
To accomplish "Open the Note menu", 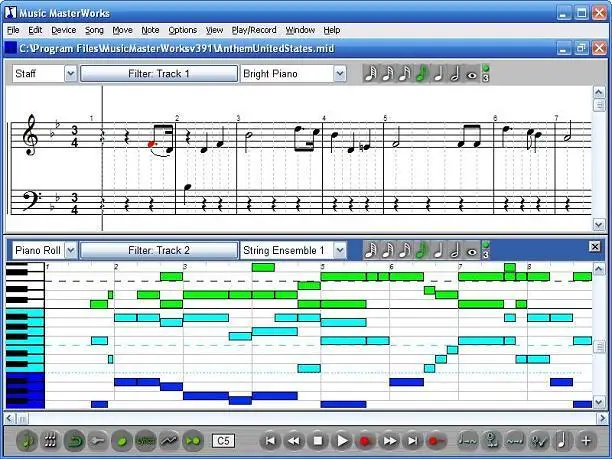I will [x=150, y=30].
